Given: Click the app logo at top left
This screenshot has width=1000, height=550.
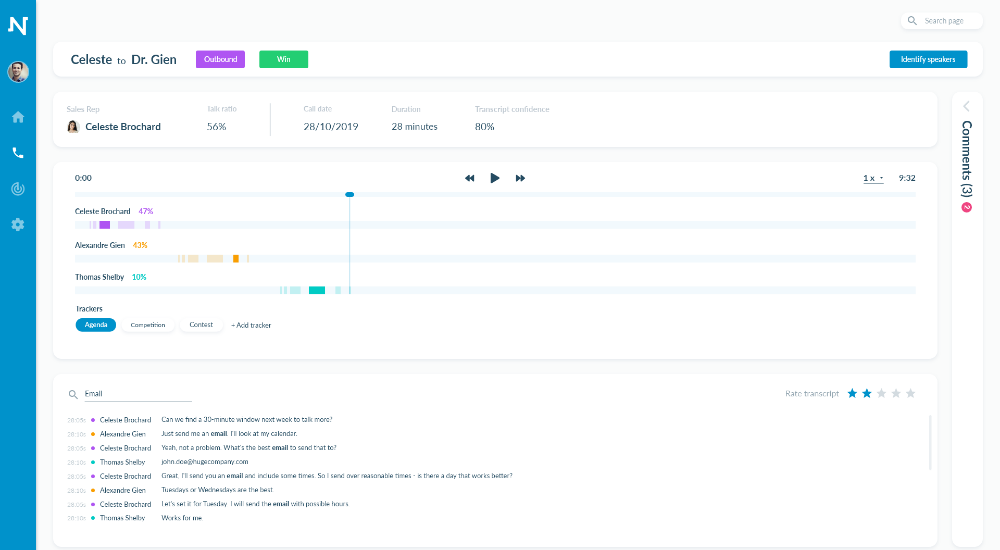Looking at the screenshot, I should [x=18, y=25].
